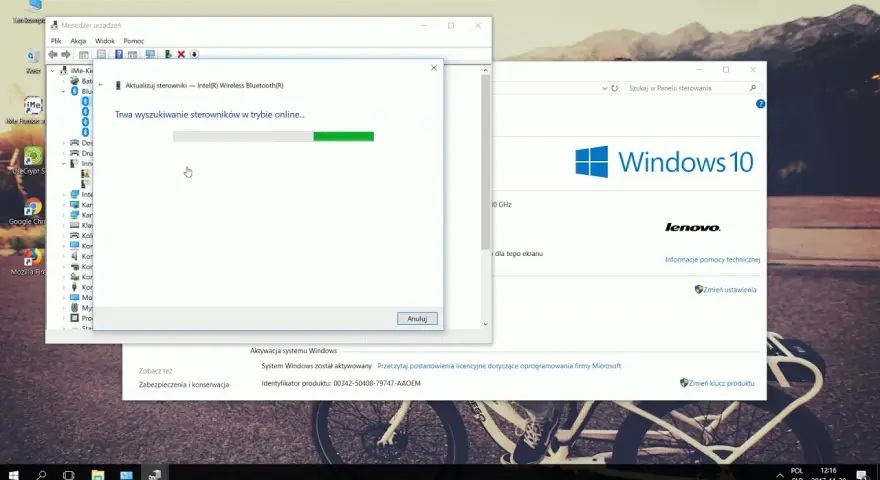Click the blue help icon in the System window
880x480 pixels.
(x=760, y=104)
